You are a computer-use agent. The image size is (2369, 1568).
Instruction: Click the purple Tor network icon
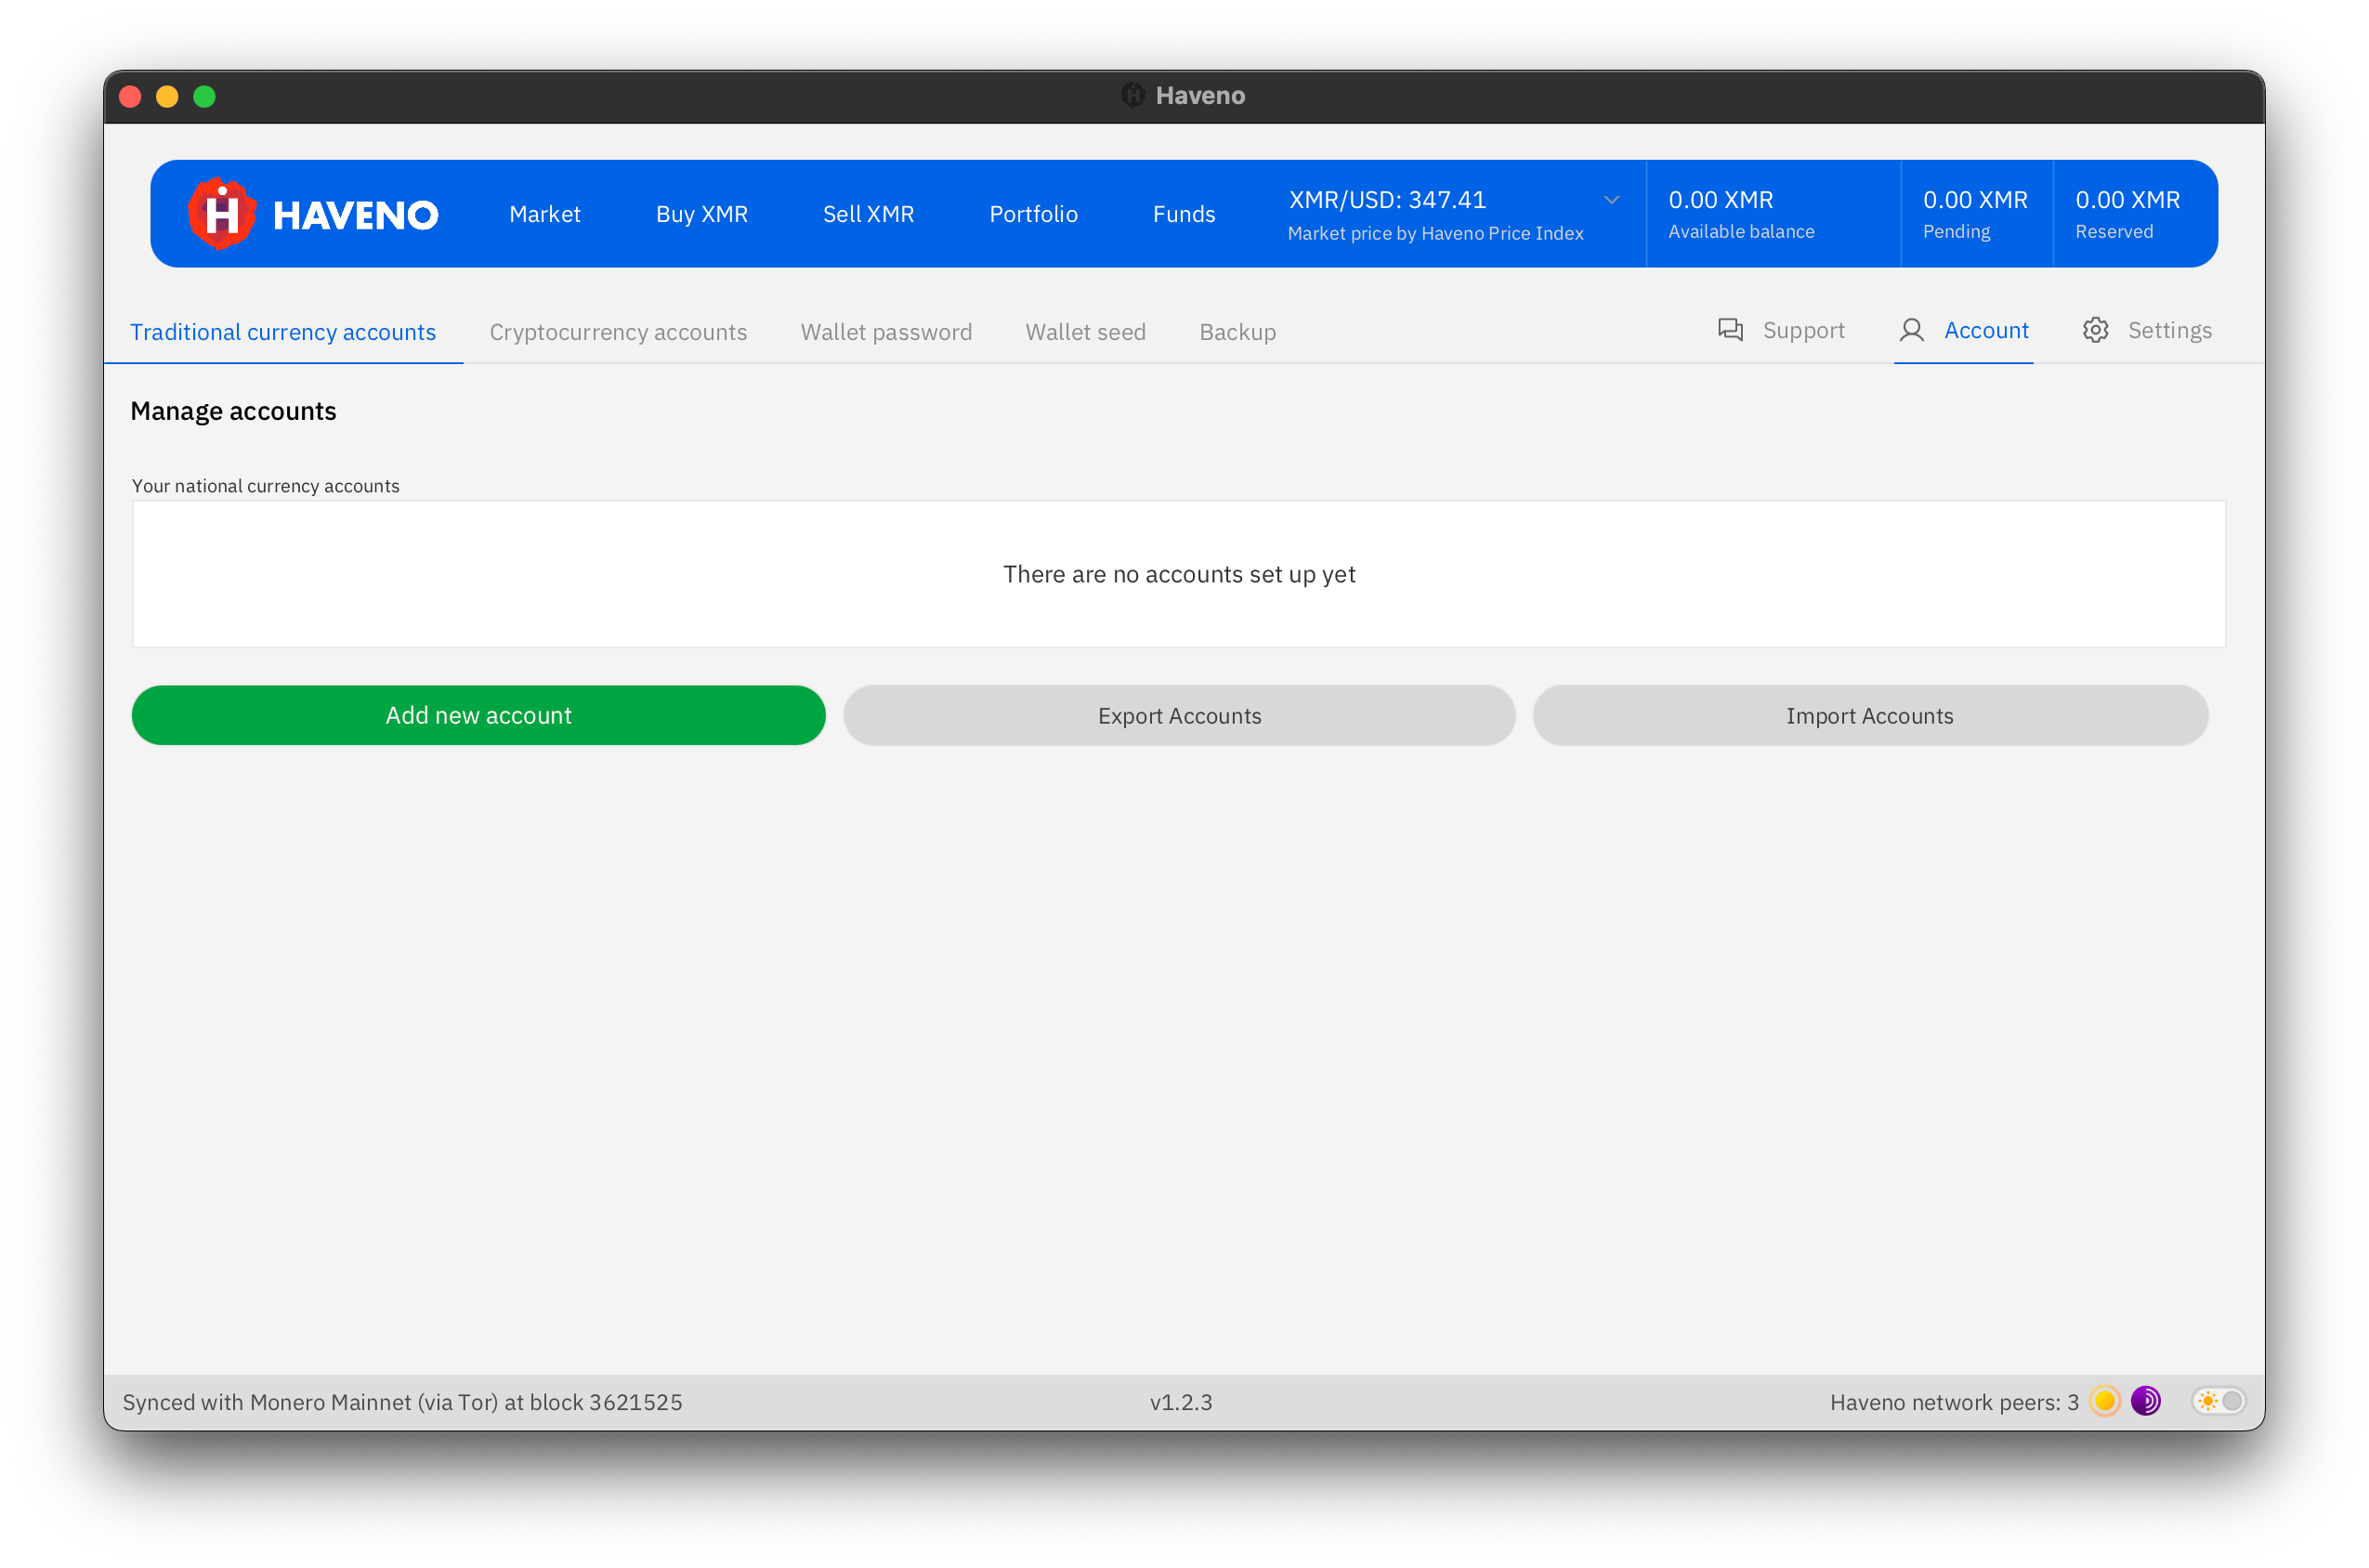click(x=2145, y=1401)
